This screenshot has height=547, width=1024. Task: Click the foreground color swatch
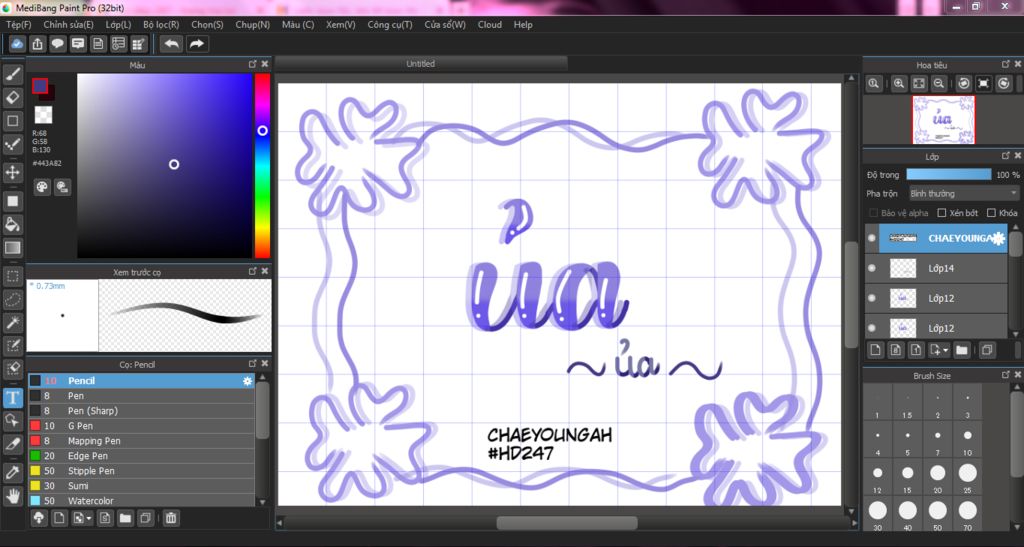40,86
